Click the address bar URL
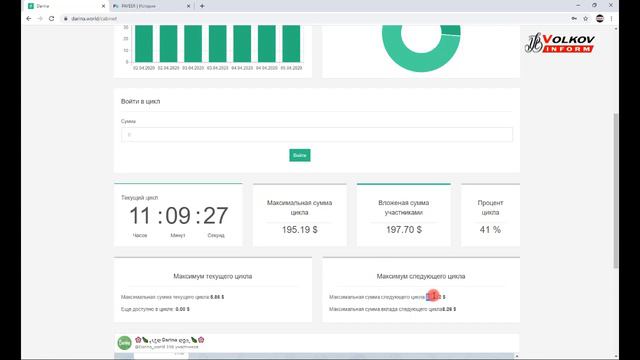 pos(94,19)
